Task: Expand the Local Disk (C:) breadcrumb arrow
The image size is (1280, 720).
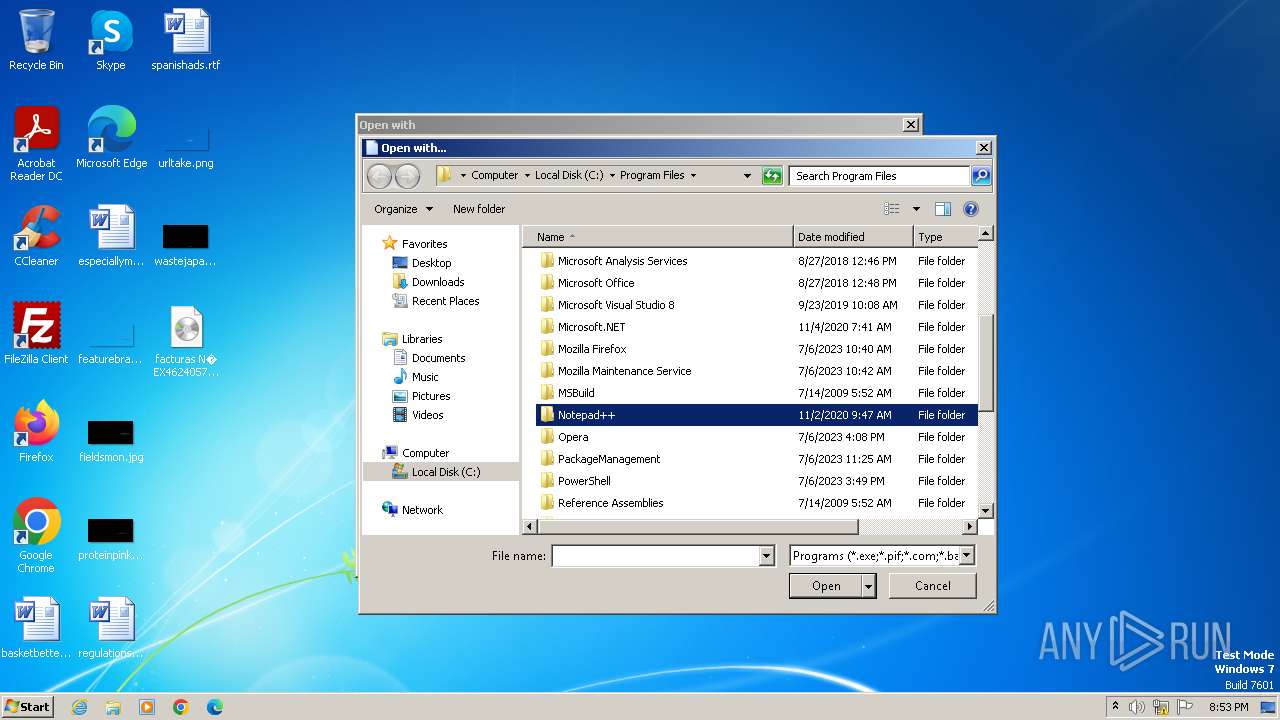Action: [612, 175]
